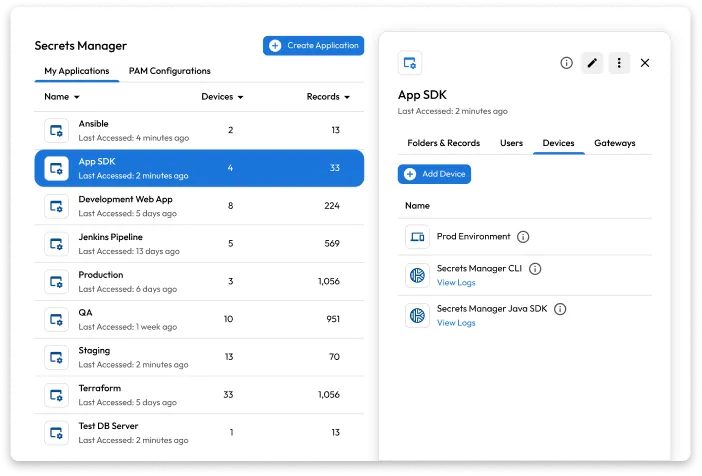The height and width of the screenshot is (476, 702).
Task: Select the Devices tab
Action: 558,143
